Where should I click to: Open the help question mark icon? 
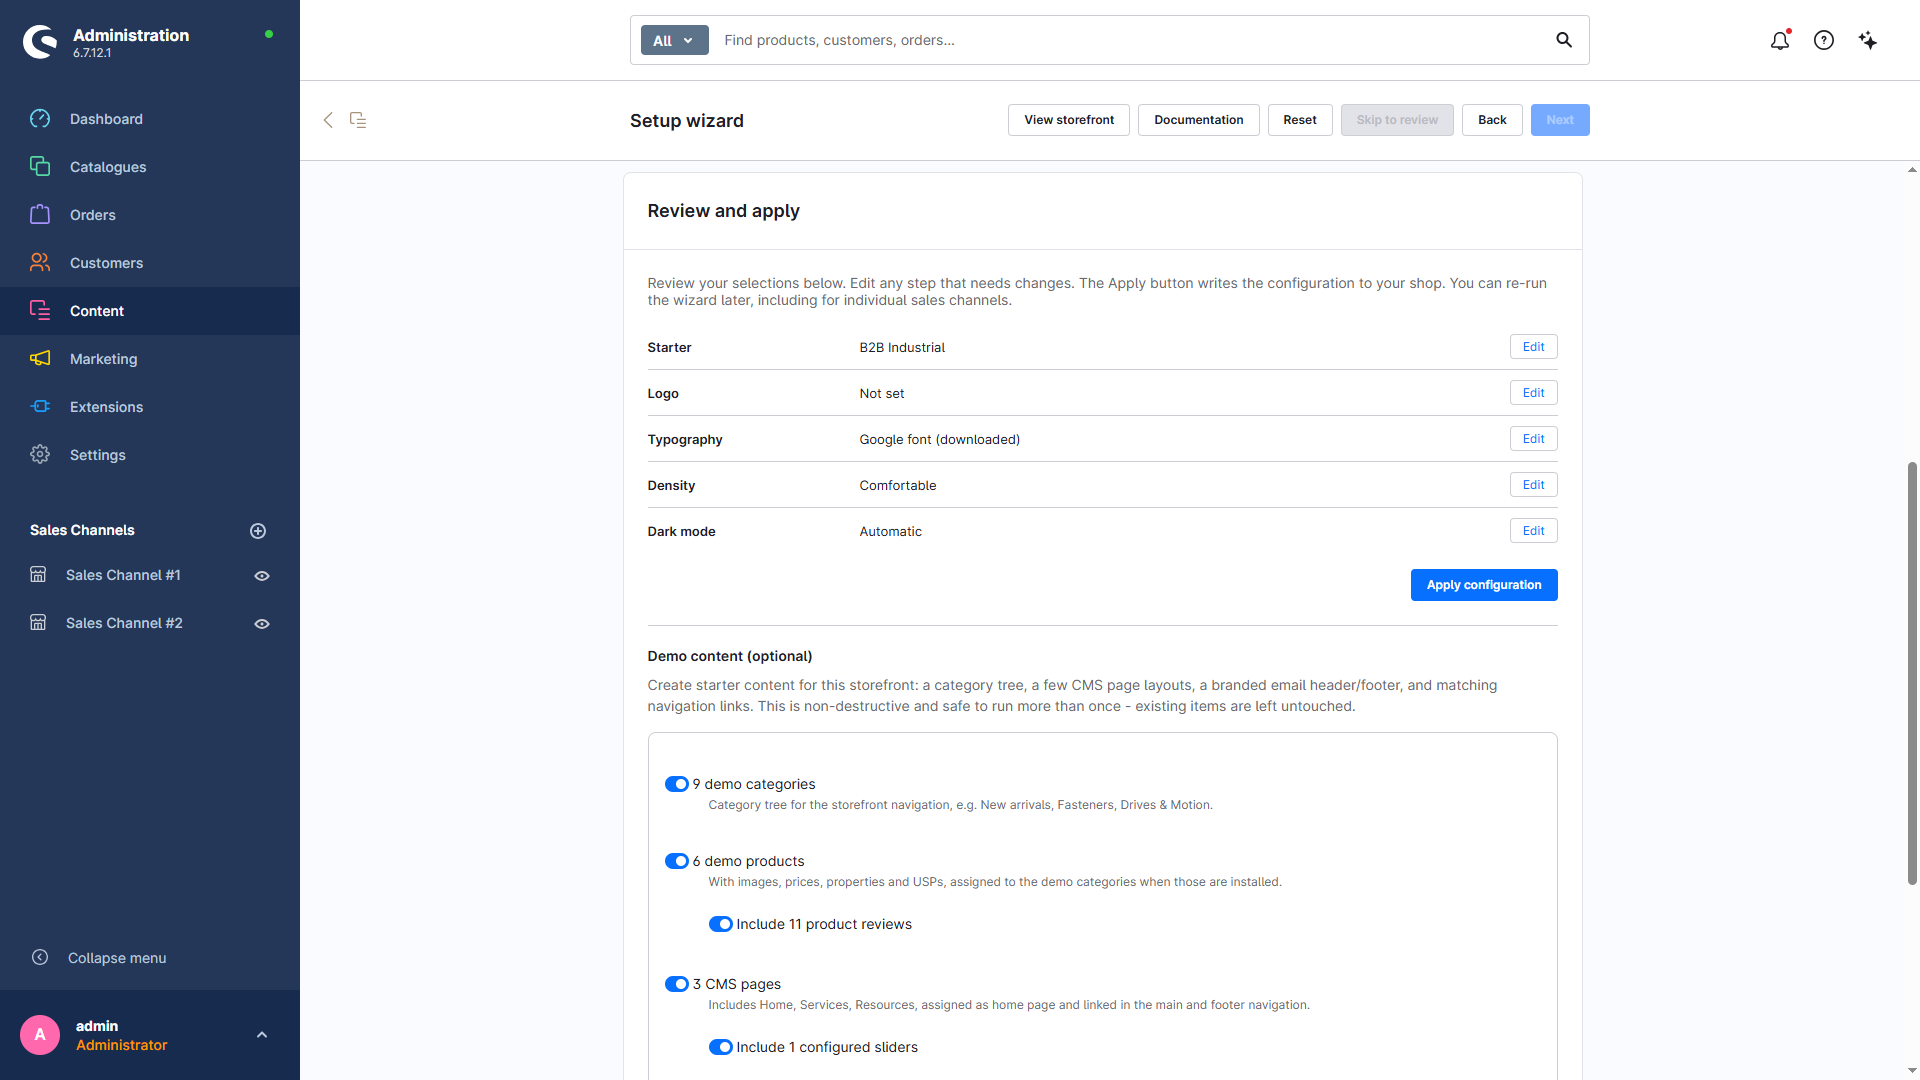(1824, 40)
